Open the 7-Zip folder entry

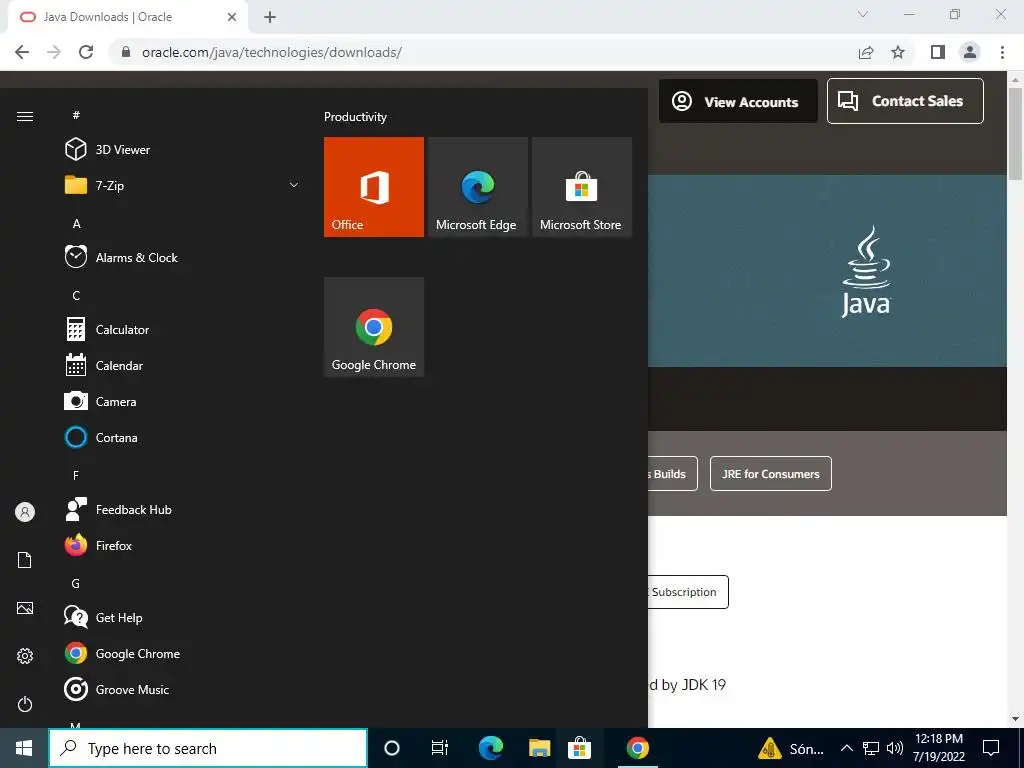tap(183, 185)
